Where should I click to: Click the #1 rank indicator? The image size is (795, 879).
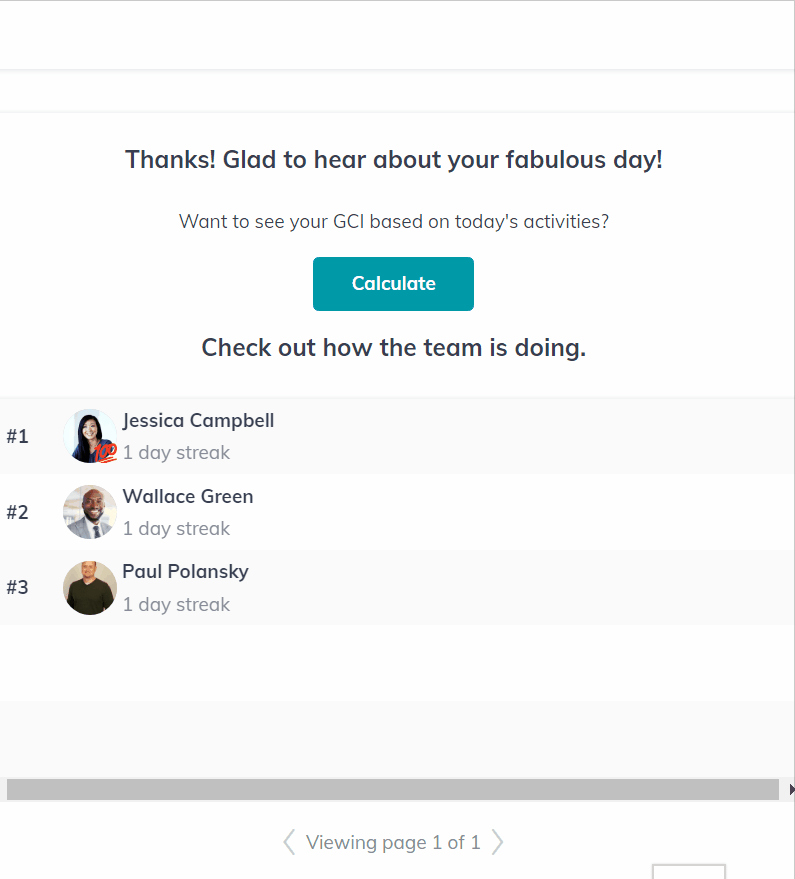[18, 436]
